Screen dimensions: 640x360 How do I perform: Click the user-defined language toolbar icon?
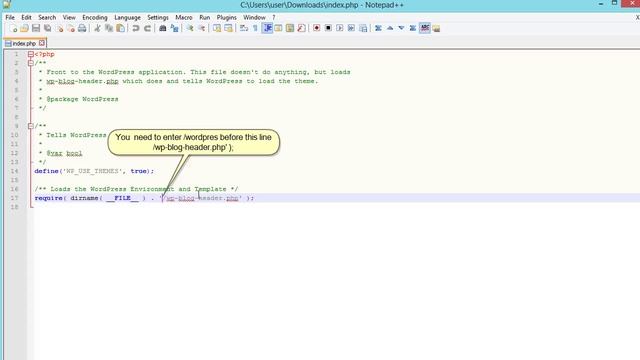coord(278,28)
